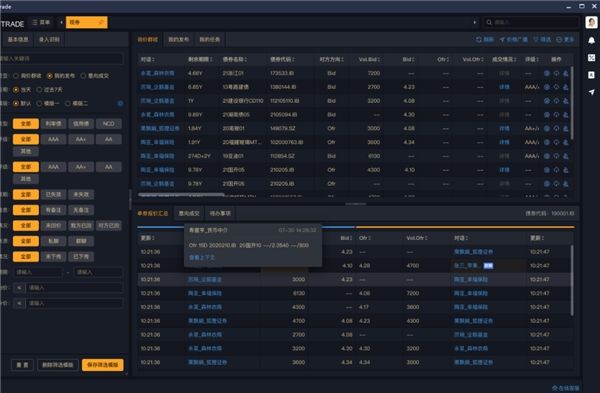Click the 重置 reset button
The image size is (600, 393).
(x=23, y=365)
